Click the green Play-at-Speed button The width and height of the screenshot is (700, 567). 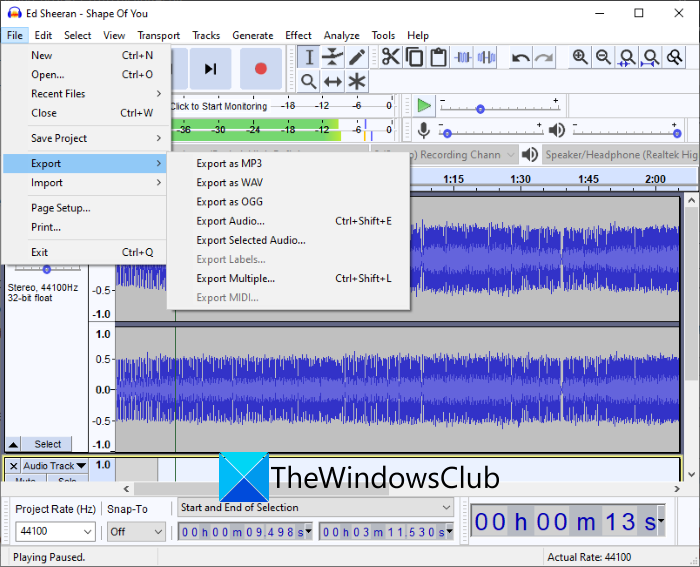[424, 106]
